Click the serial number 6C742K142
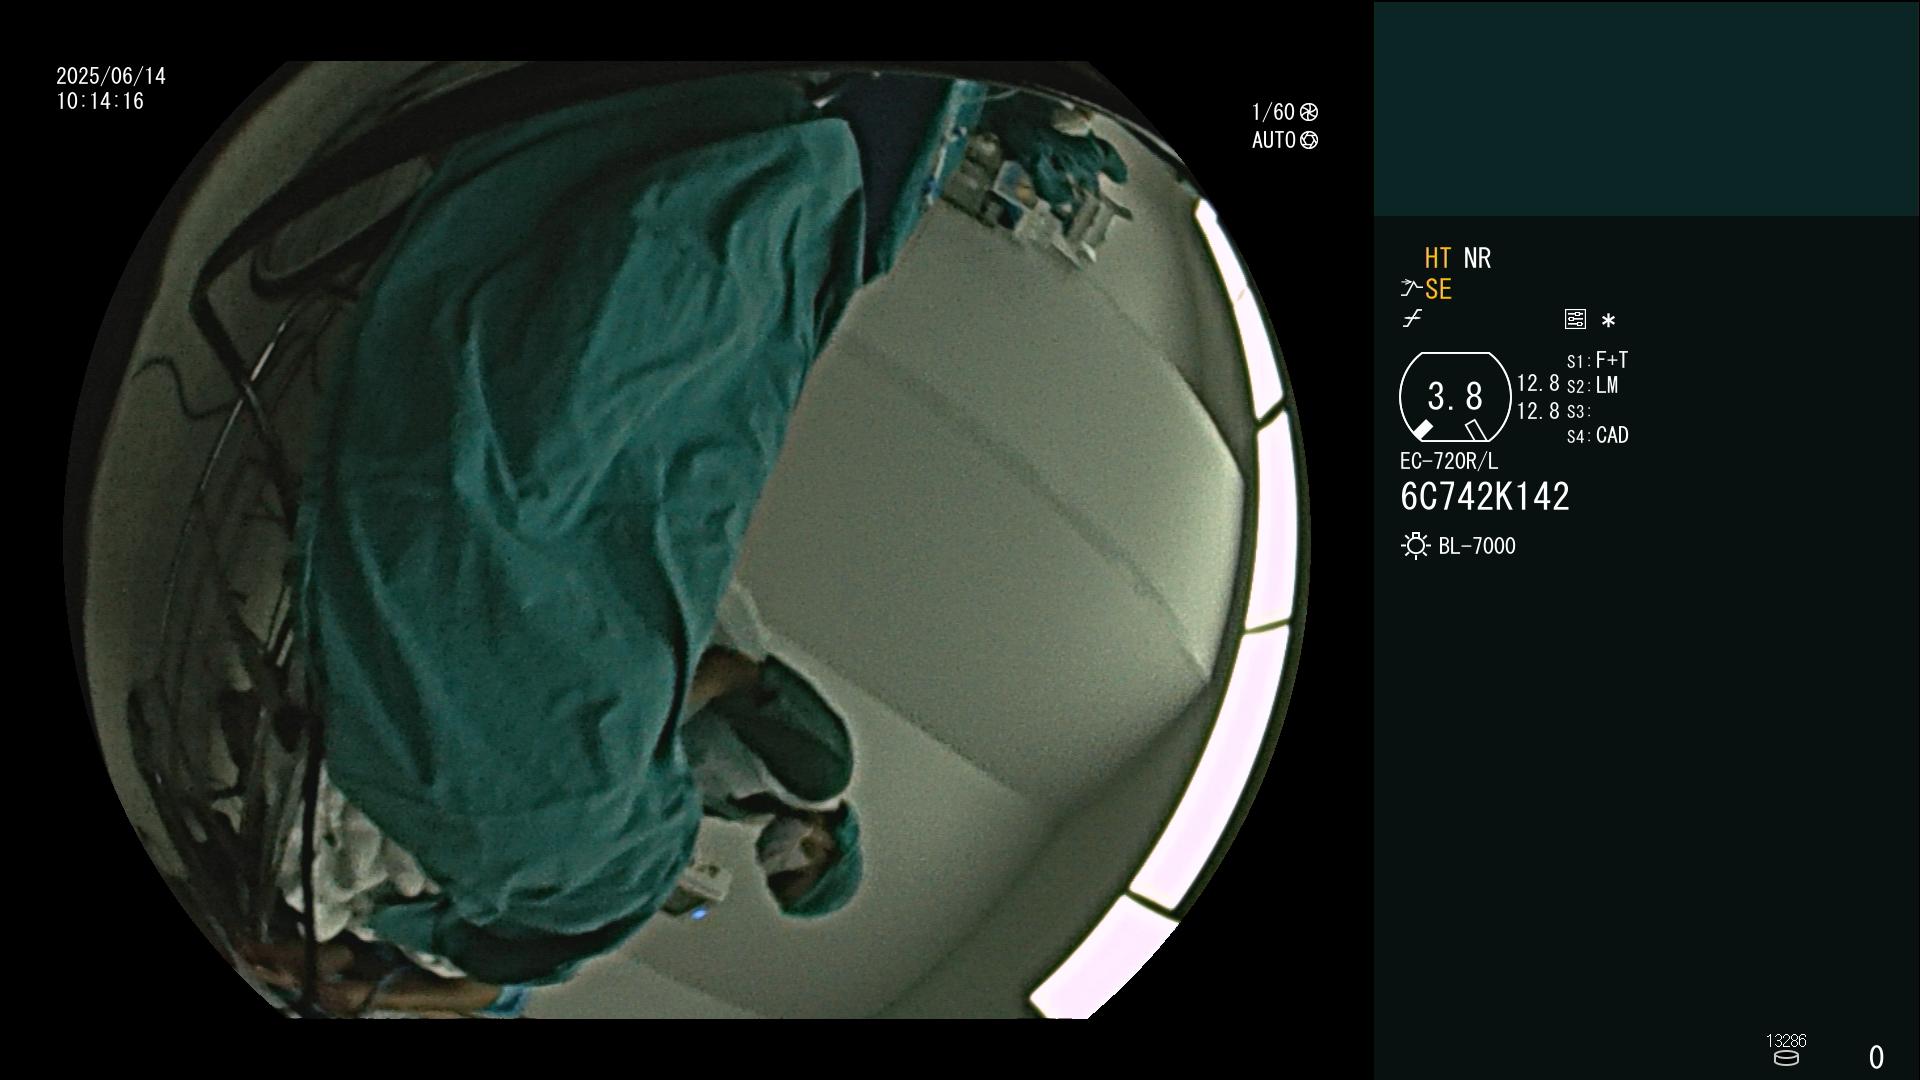This screenshot has height=1080, width=1920. tap(1485, 497)
